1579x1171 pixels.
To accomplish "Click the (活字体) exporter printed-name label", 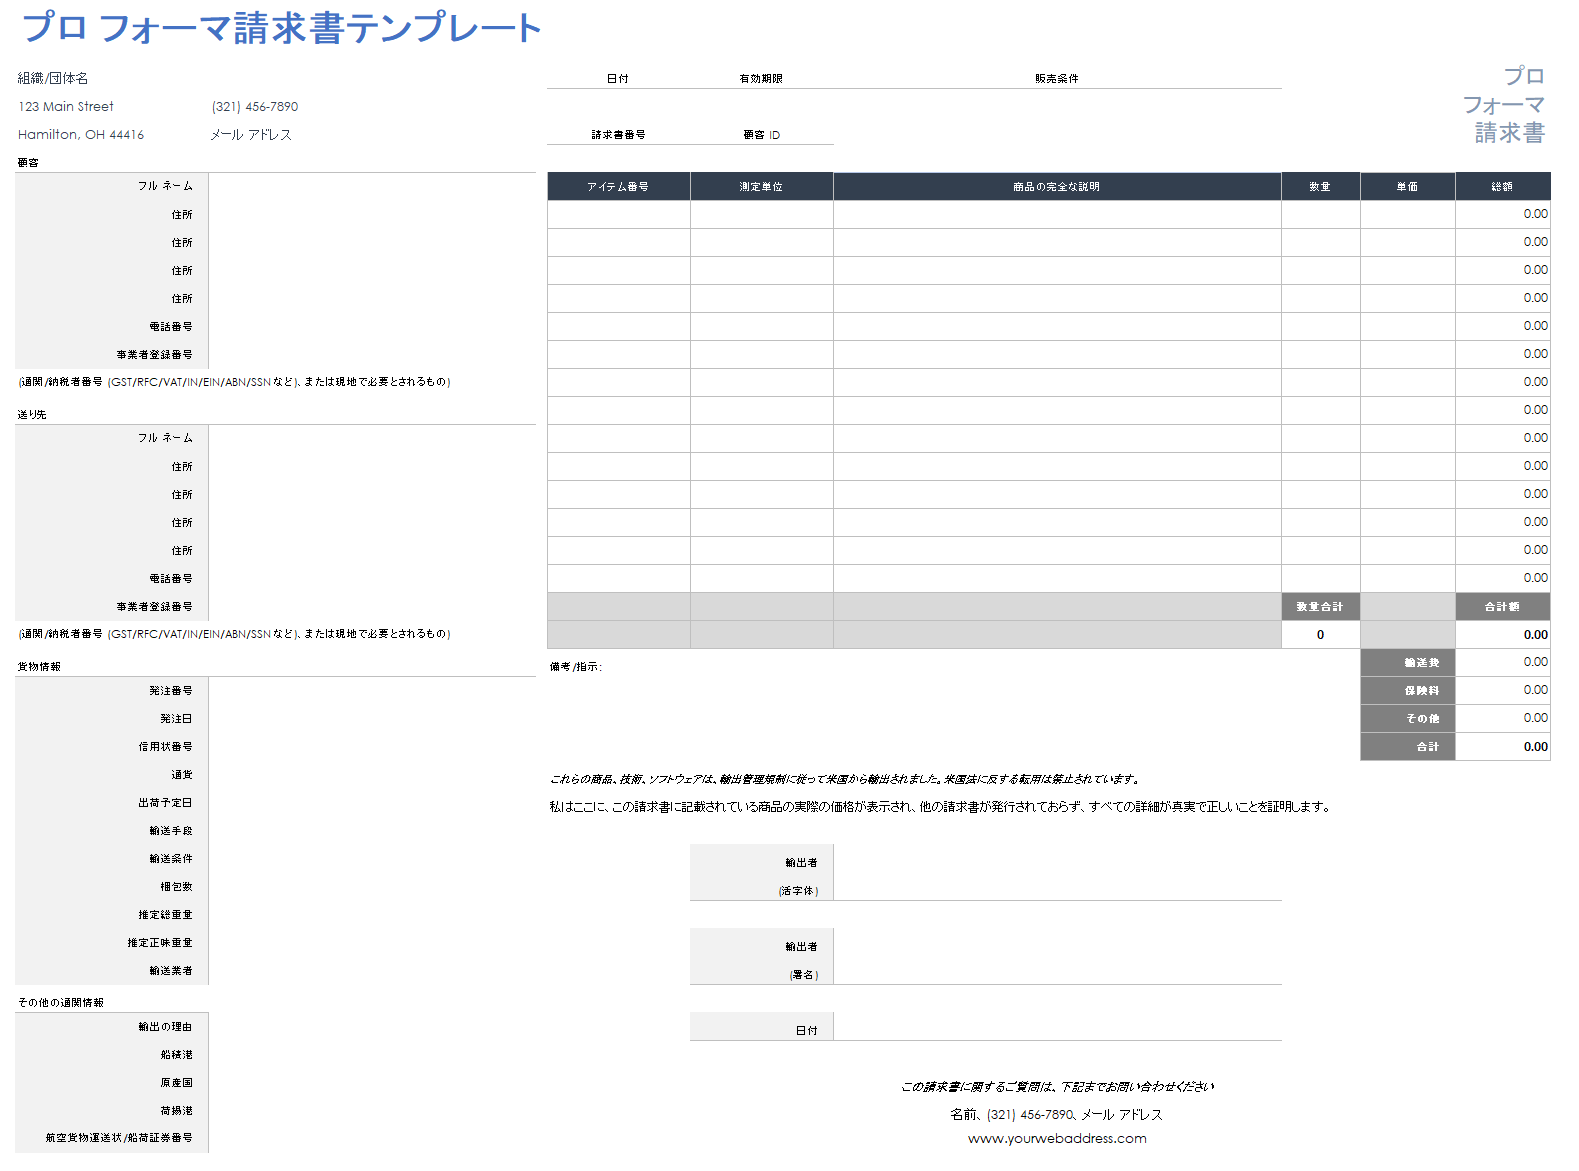I will pyautogui.click(x=799, y=890).
